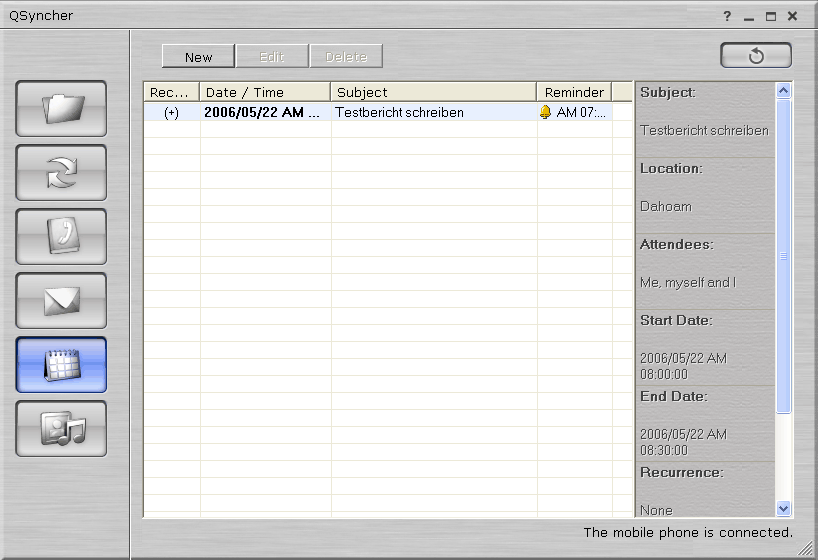Maximize the QSyncher window
818x560 pixels.
tap(771, 17)
